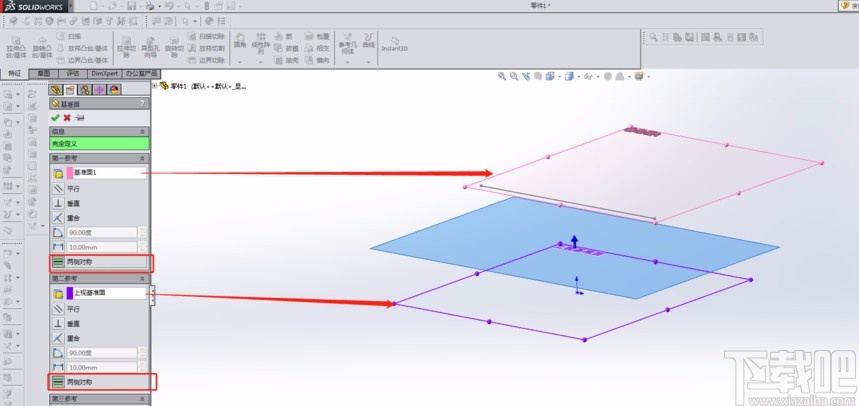Viewport: 859px width, 406px height.
Task: Expand the 零件1 feature tree node
Action: click(155, 86)
